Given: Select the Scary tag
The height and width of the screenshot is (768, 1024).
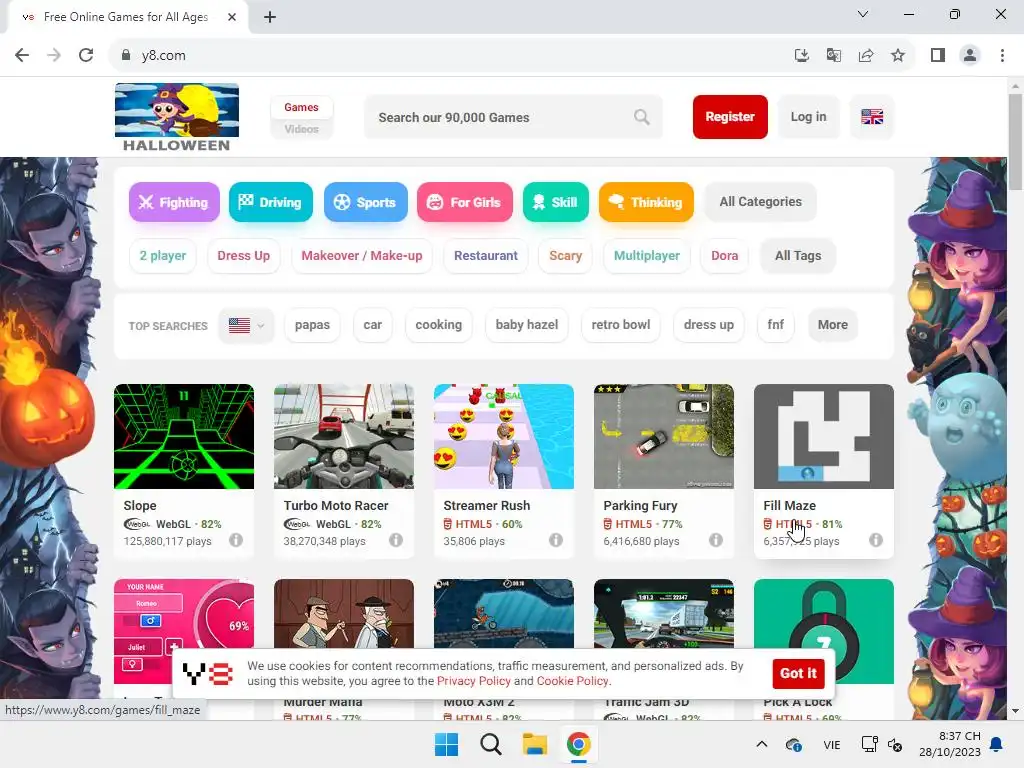Looking at the screenshot, I should pyautogui.click(x=566, y=256).
